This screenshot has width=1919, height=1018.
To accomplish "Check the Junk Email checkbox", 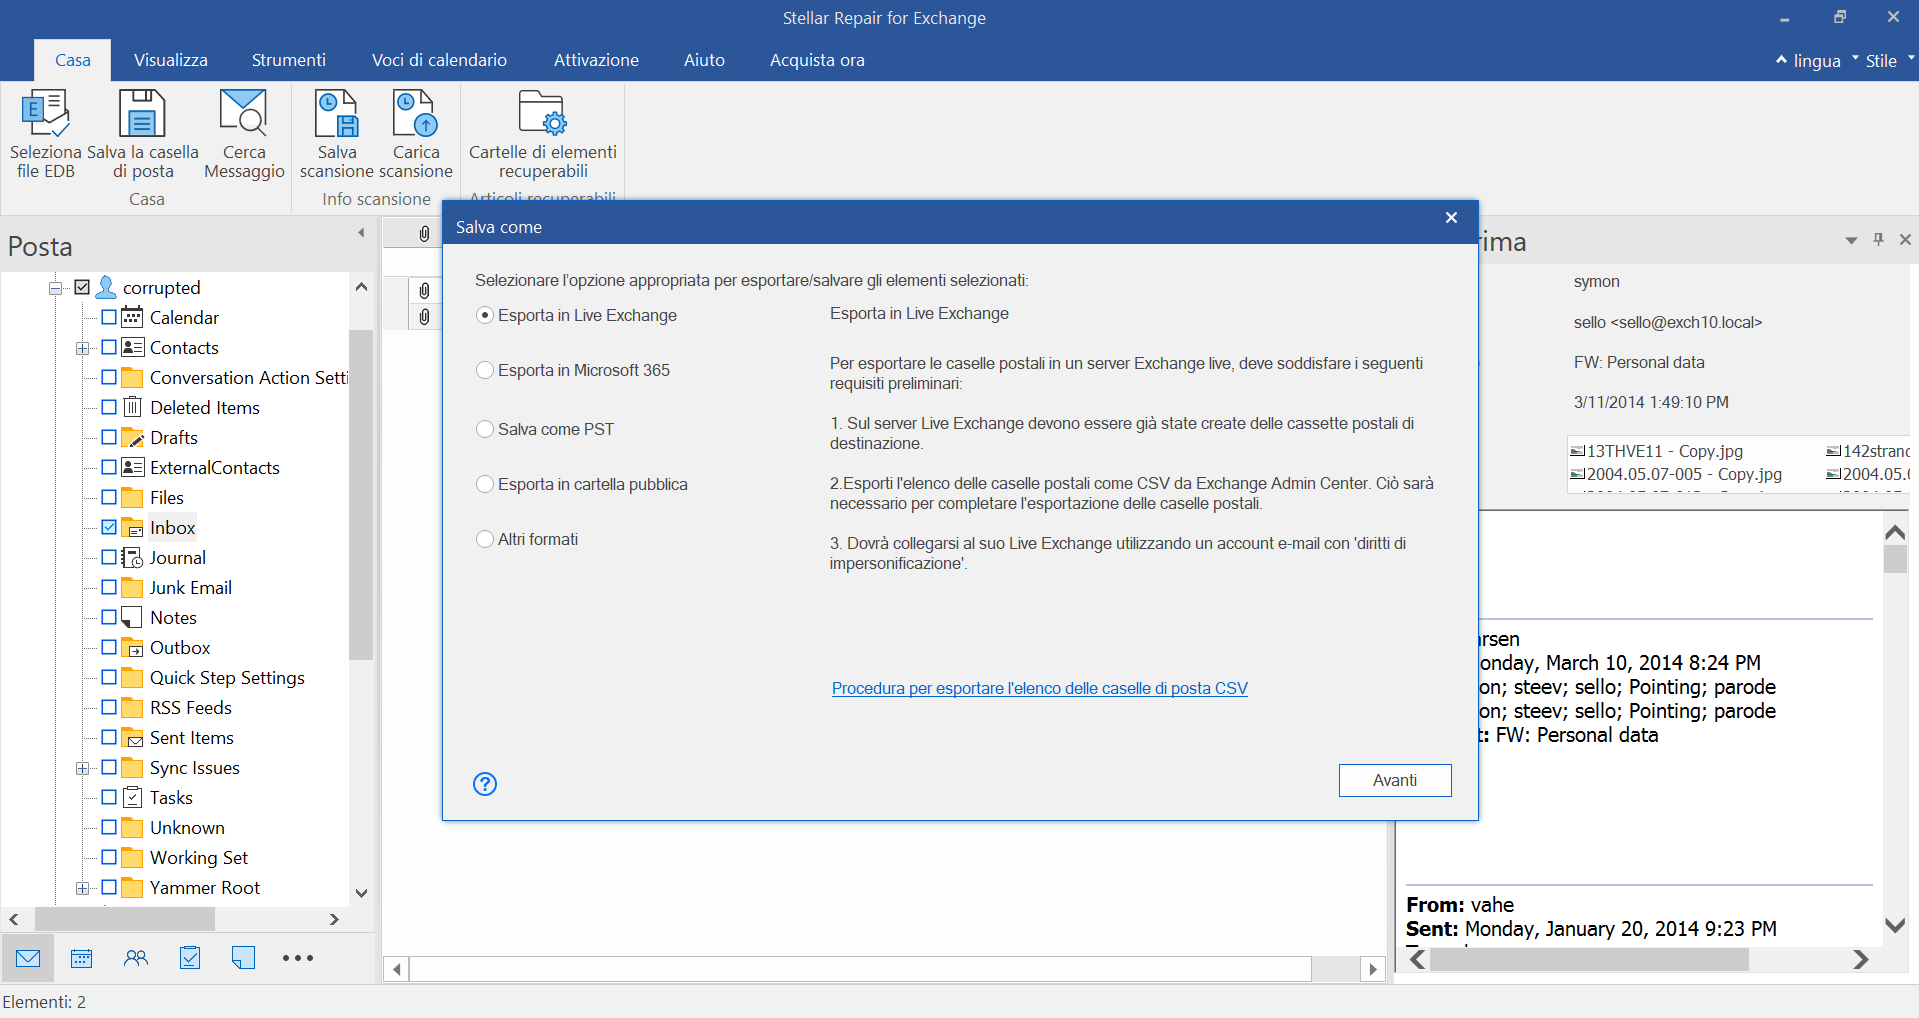I will click(109, 587).
